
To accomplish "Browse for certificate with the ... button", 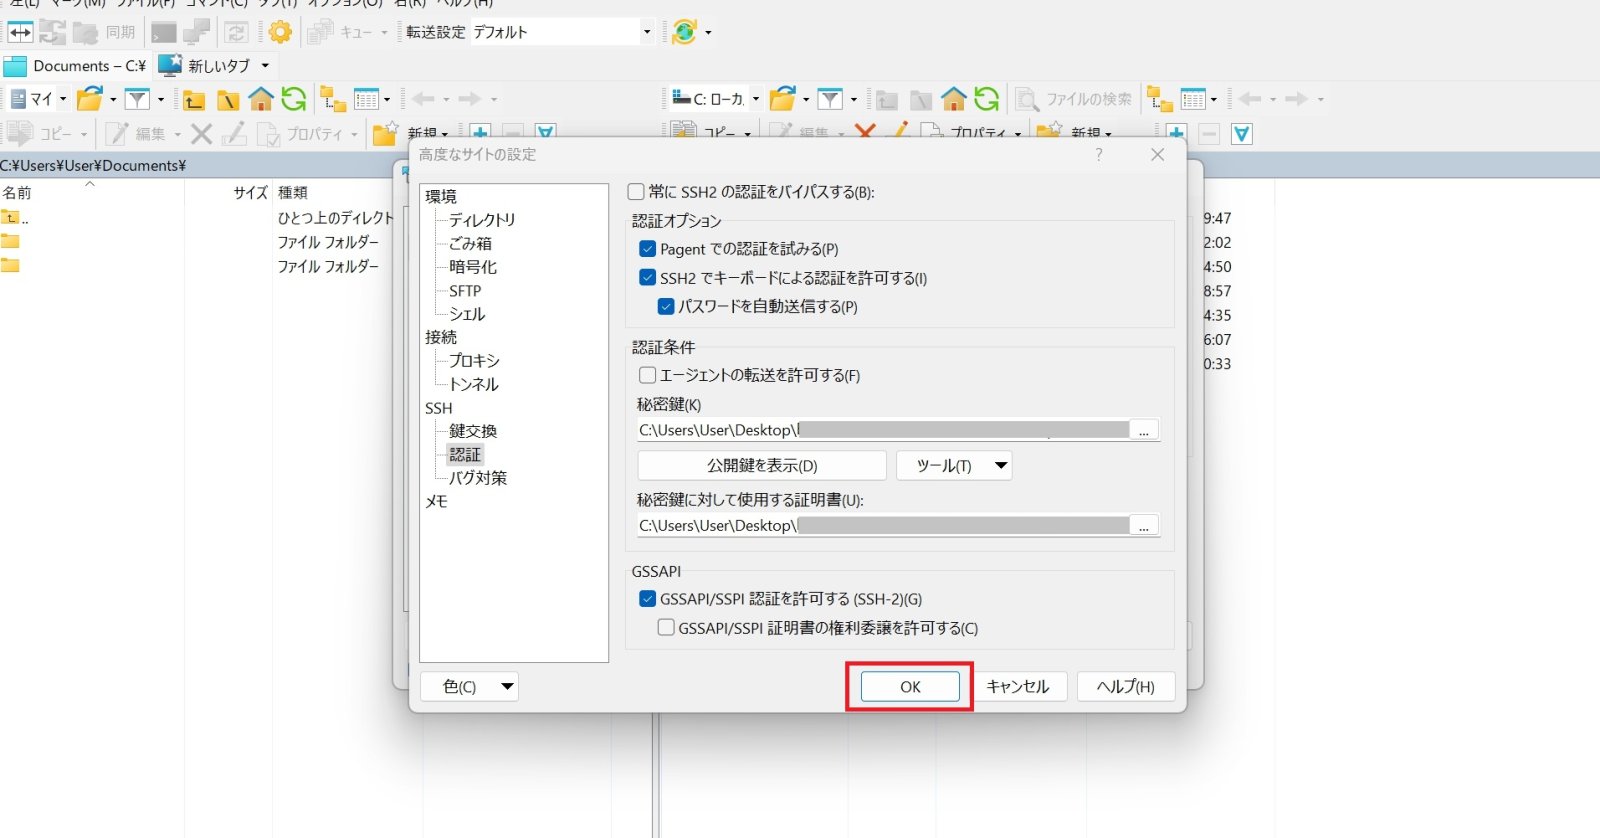I will point(1144,525).
